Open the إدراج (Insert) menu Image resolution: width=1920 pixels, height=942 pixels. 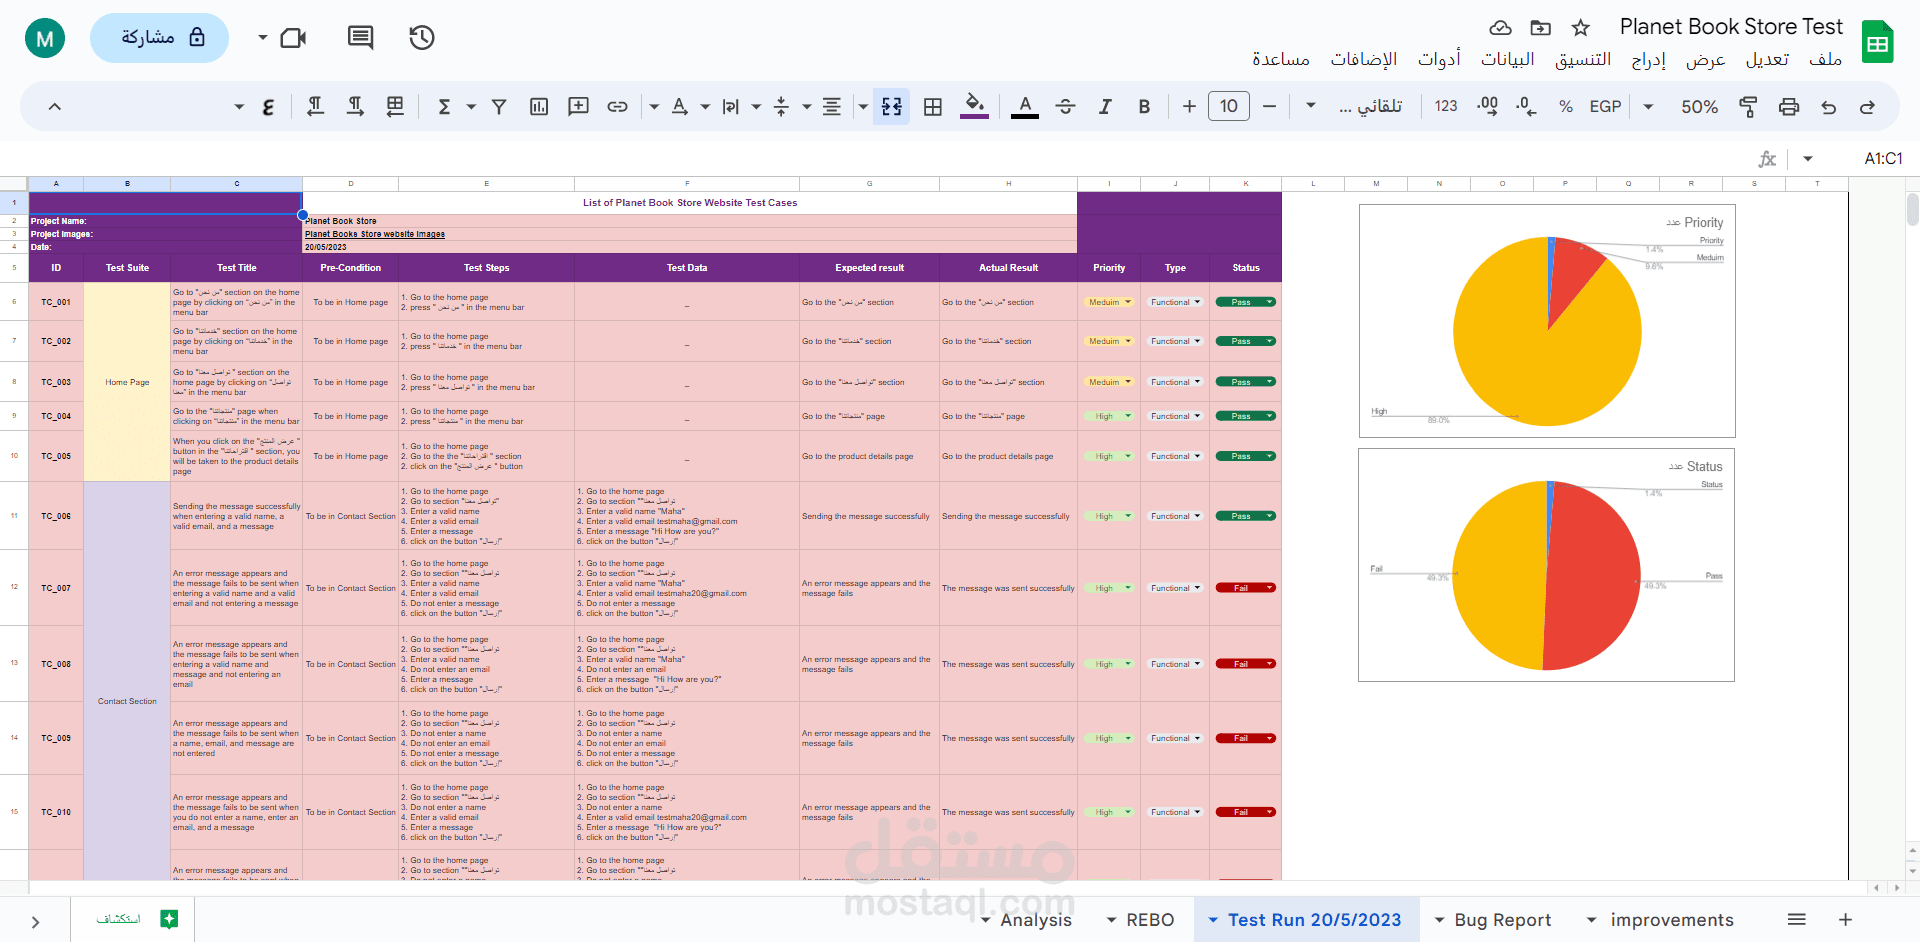click(1649, 60)
